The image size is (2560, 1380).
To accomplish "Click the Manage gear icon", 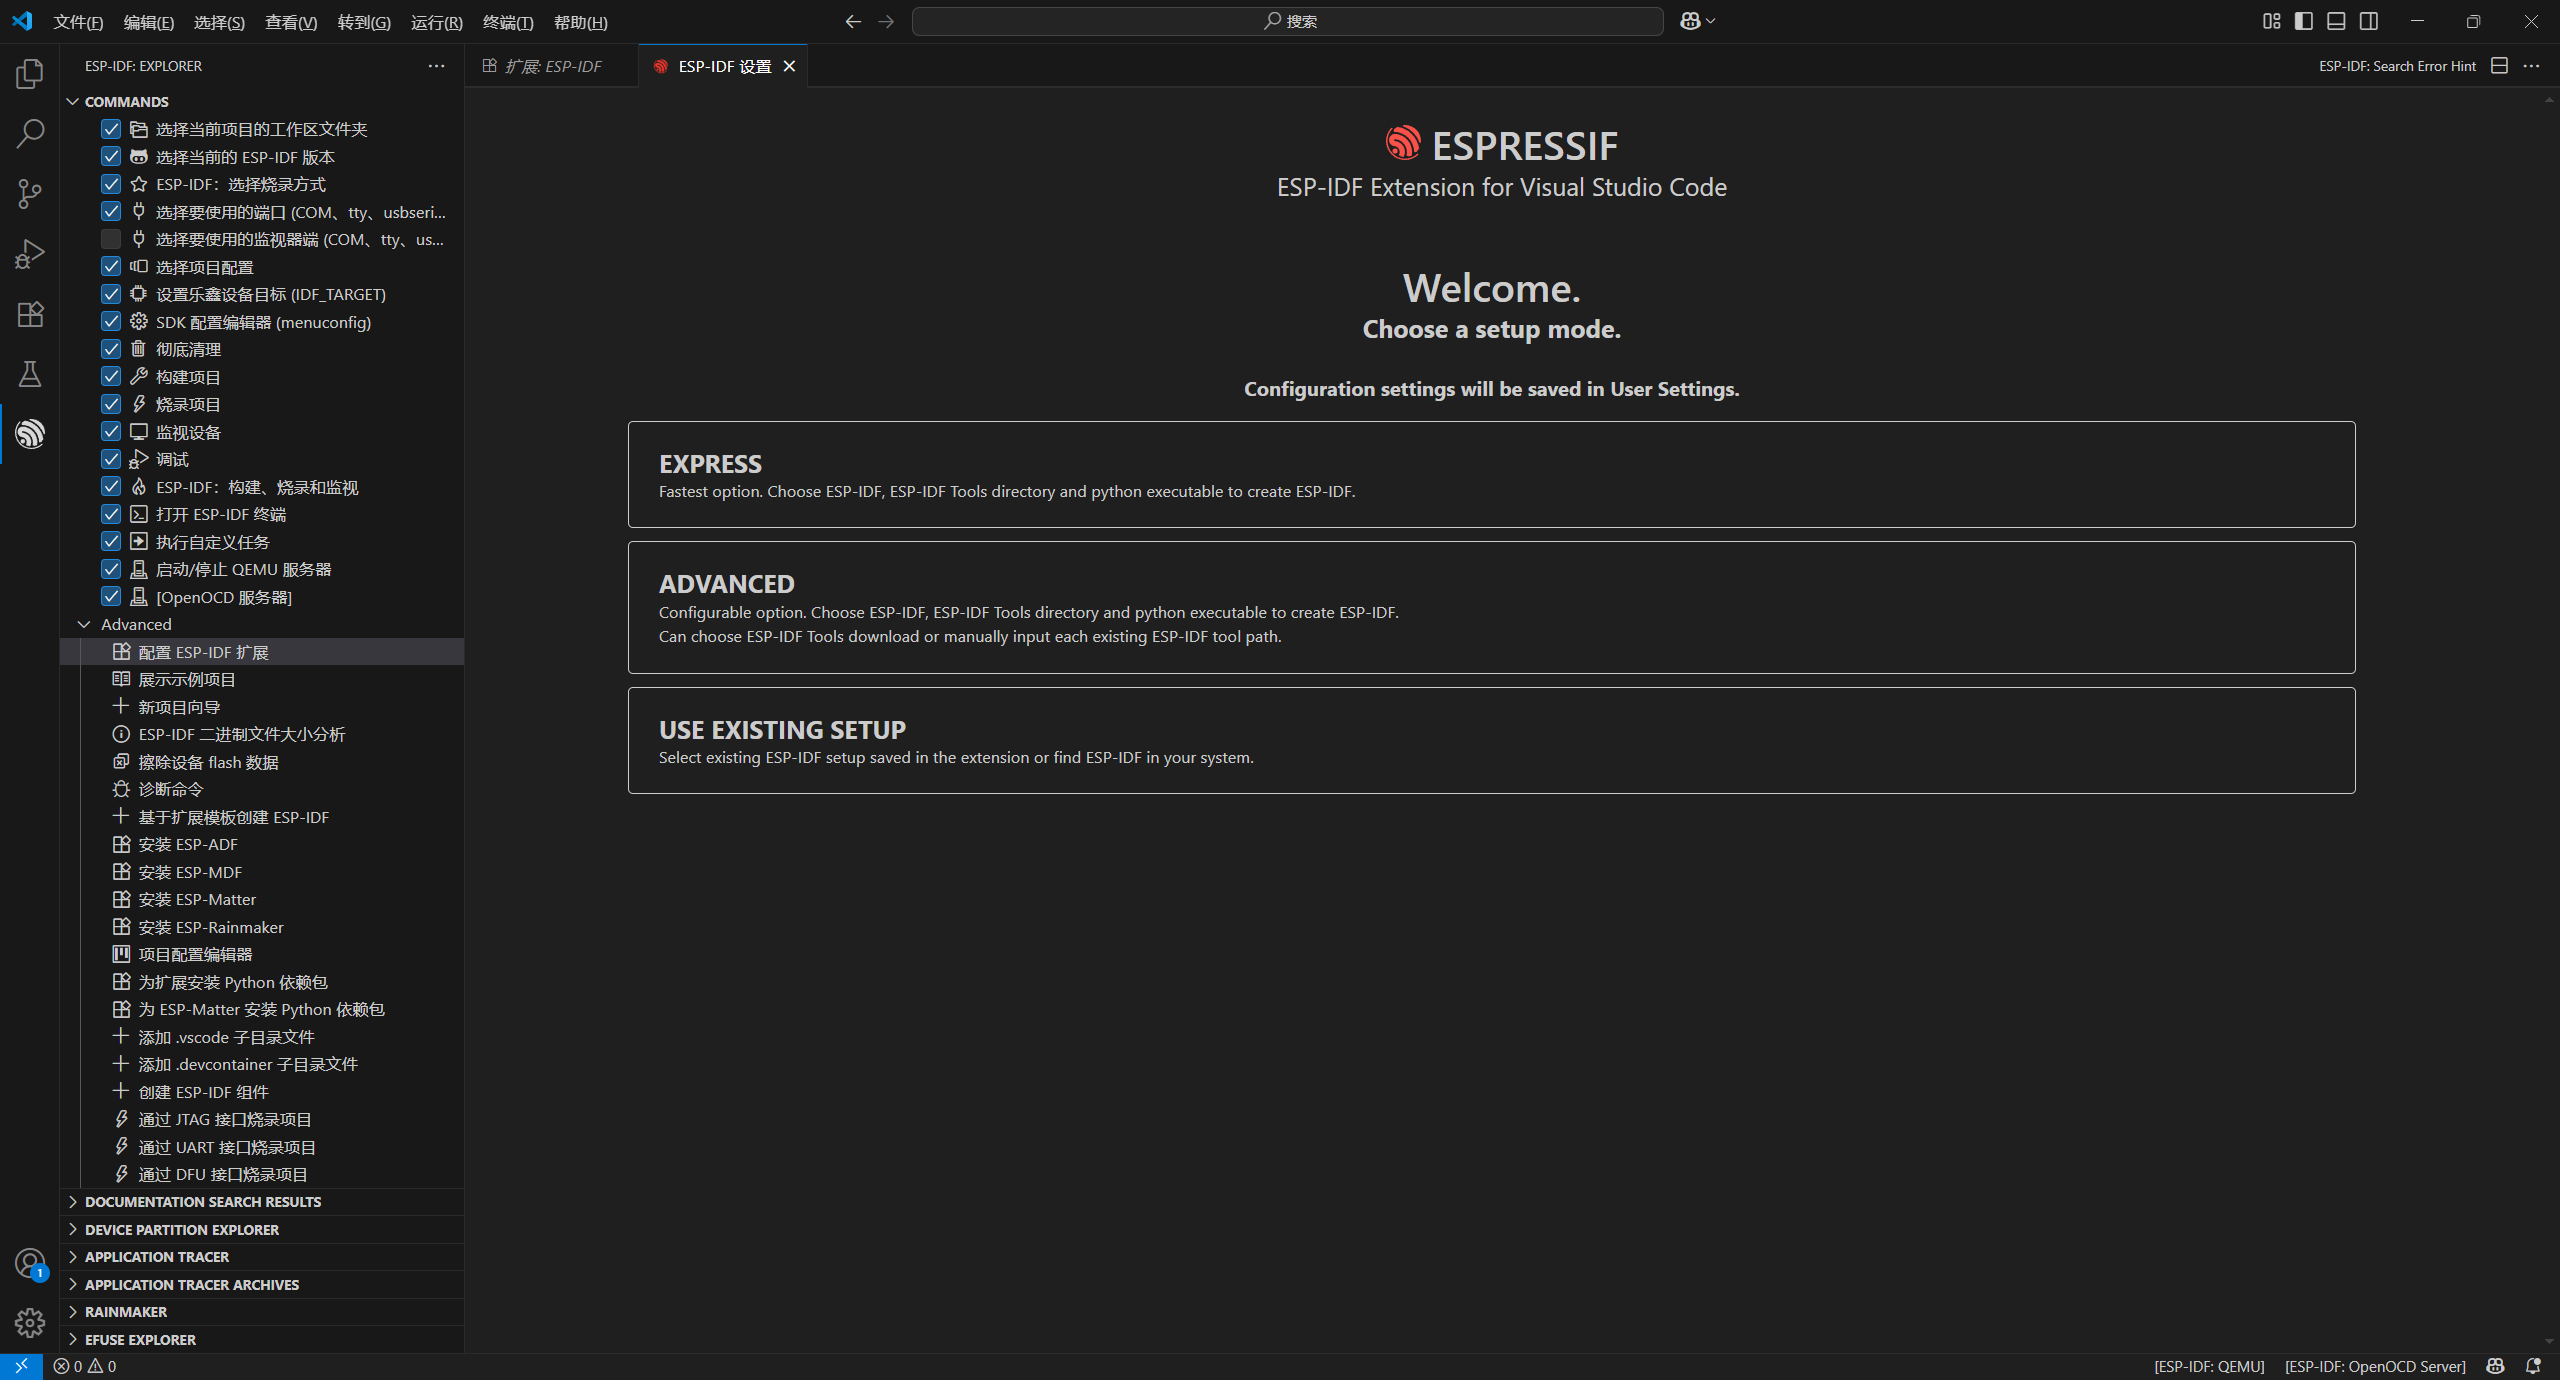I will tap(30, 1323).
